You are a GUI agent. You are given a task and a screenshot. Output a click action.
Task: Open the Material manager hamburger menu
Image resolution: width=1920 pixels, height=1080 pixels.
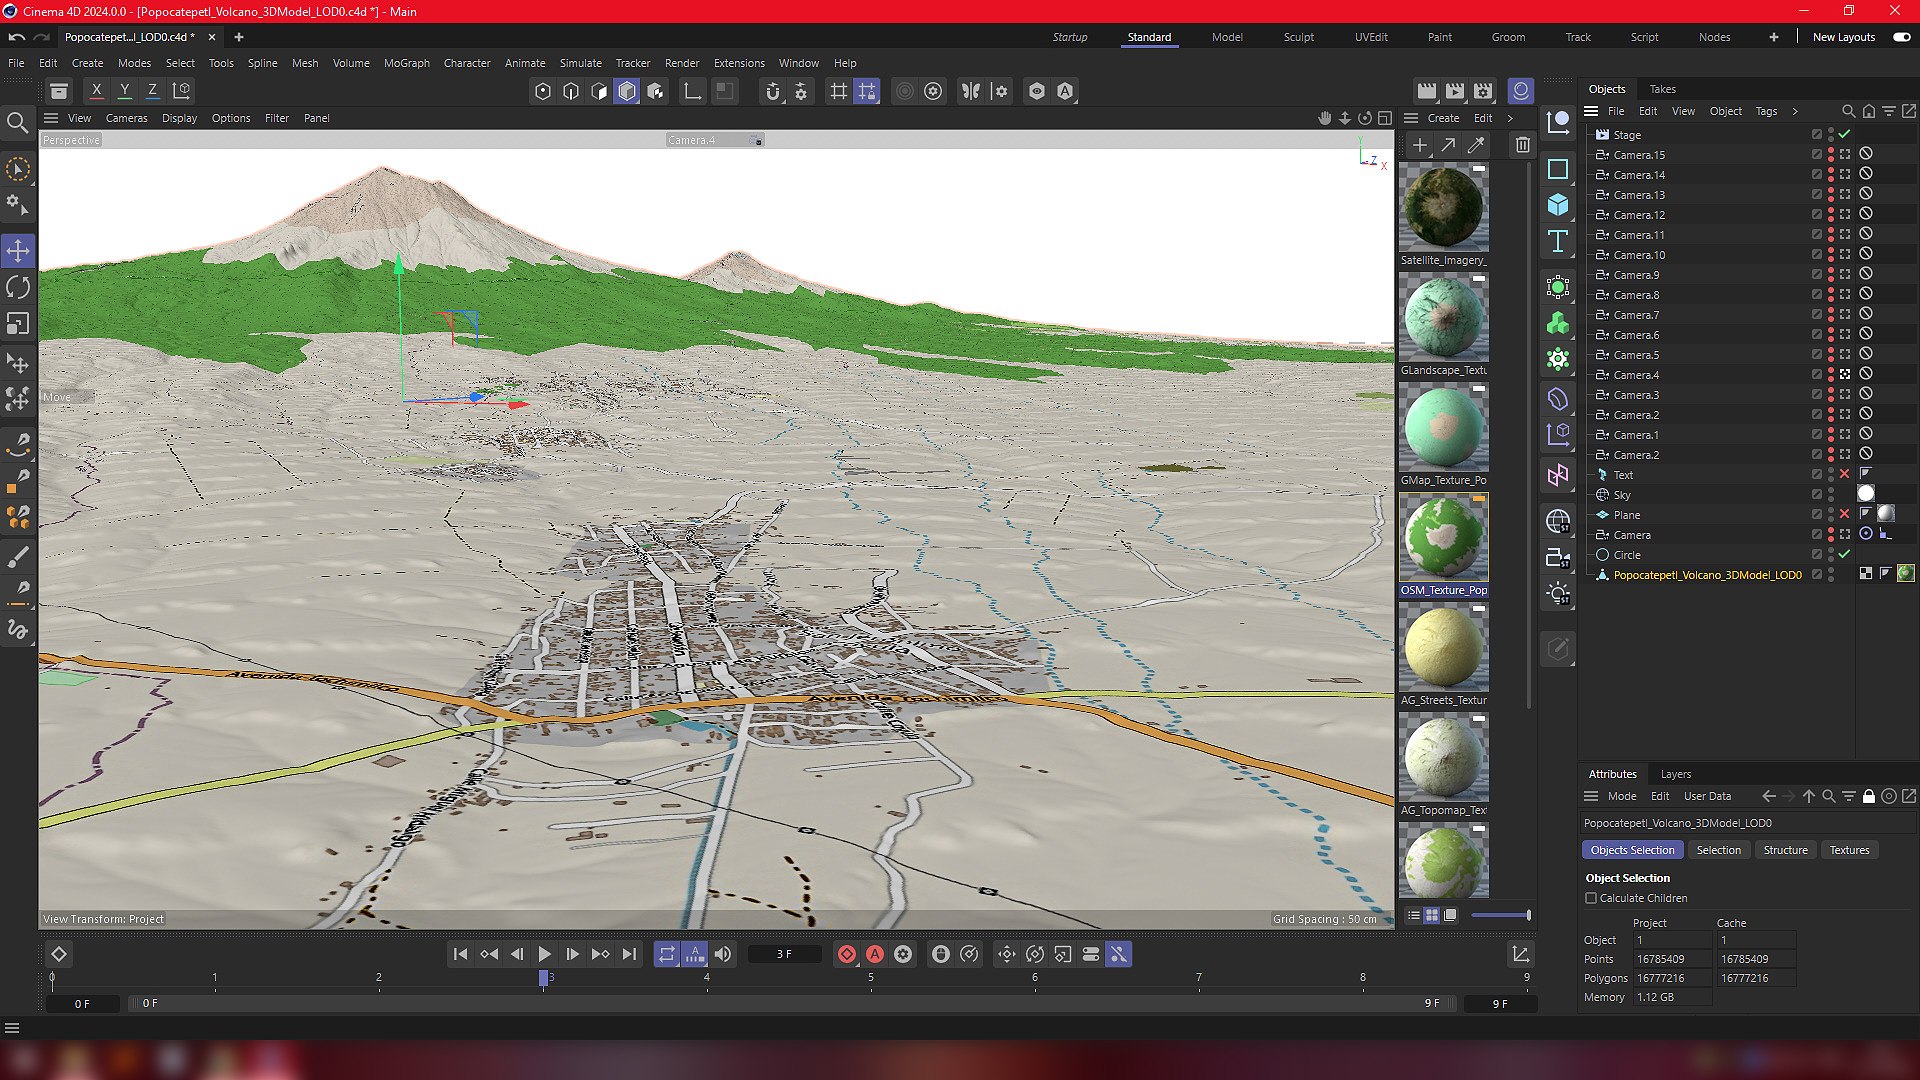[x=1411, y=118]
